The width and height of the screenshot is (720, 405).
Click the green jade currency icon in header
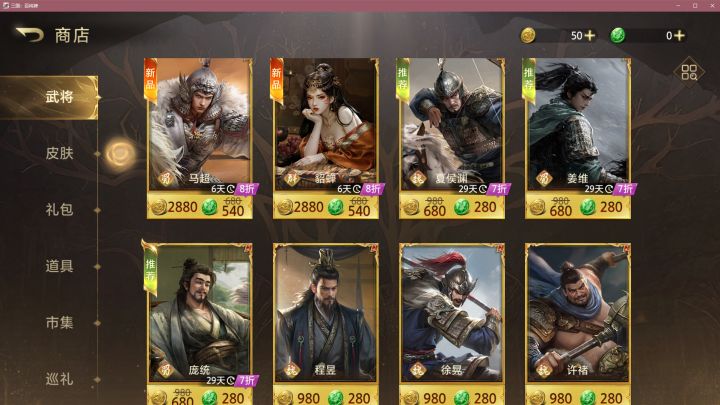(618, 35)
